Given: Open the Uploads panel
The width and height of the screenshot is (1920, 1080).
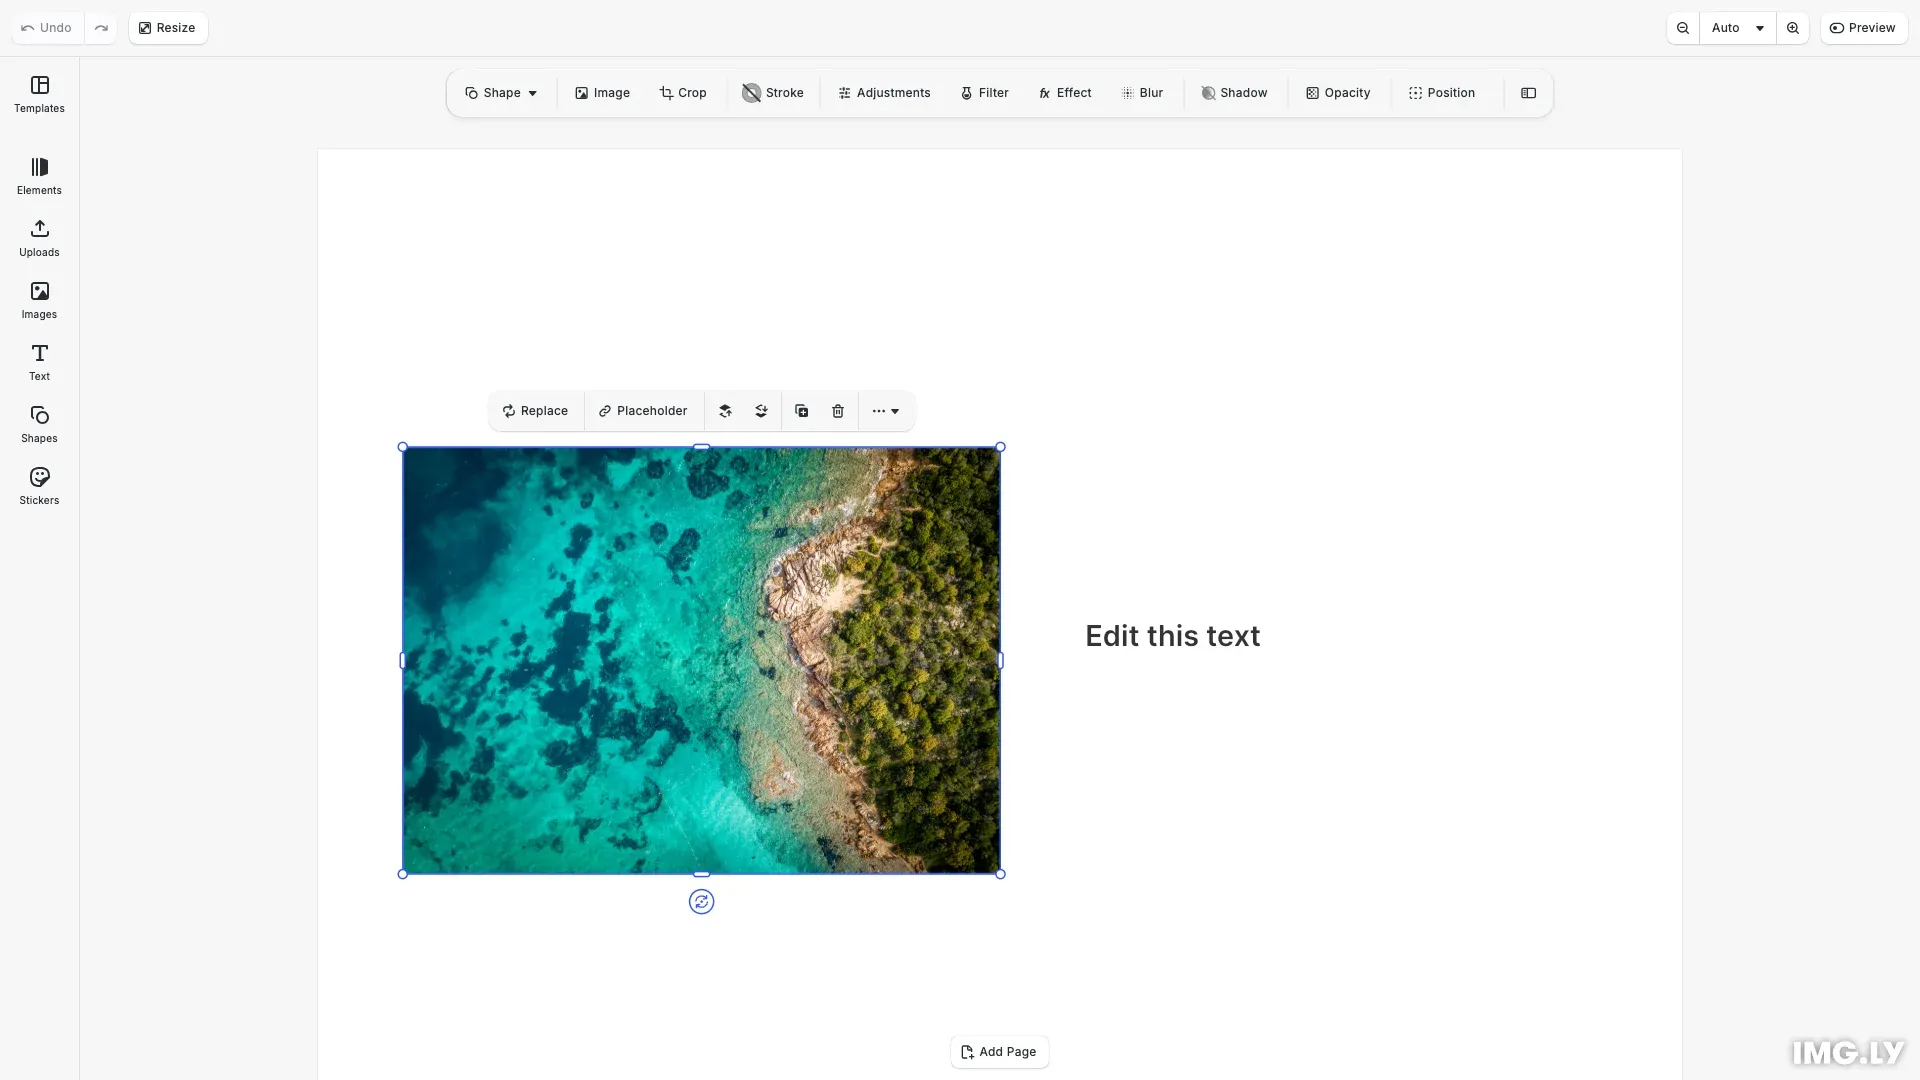Looking at the screenshot, I should (x=39, y=238).
